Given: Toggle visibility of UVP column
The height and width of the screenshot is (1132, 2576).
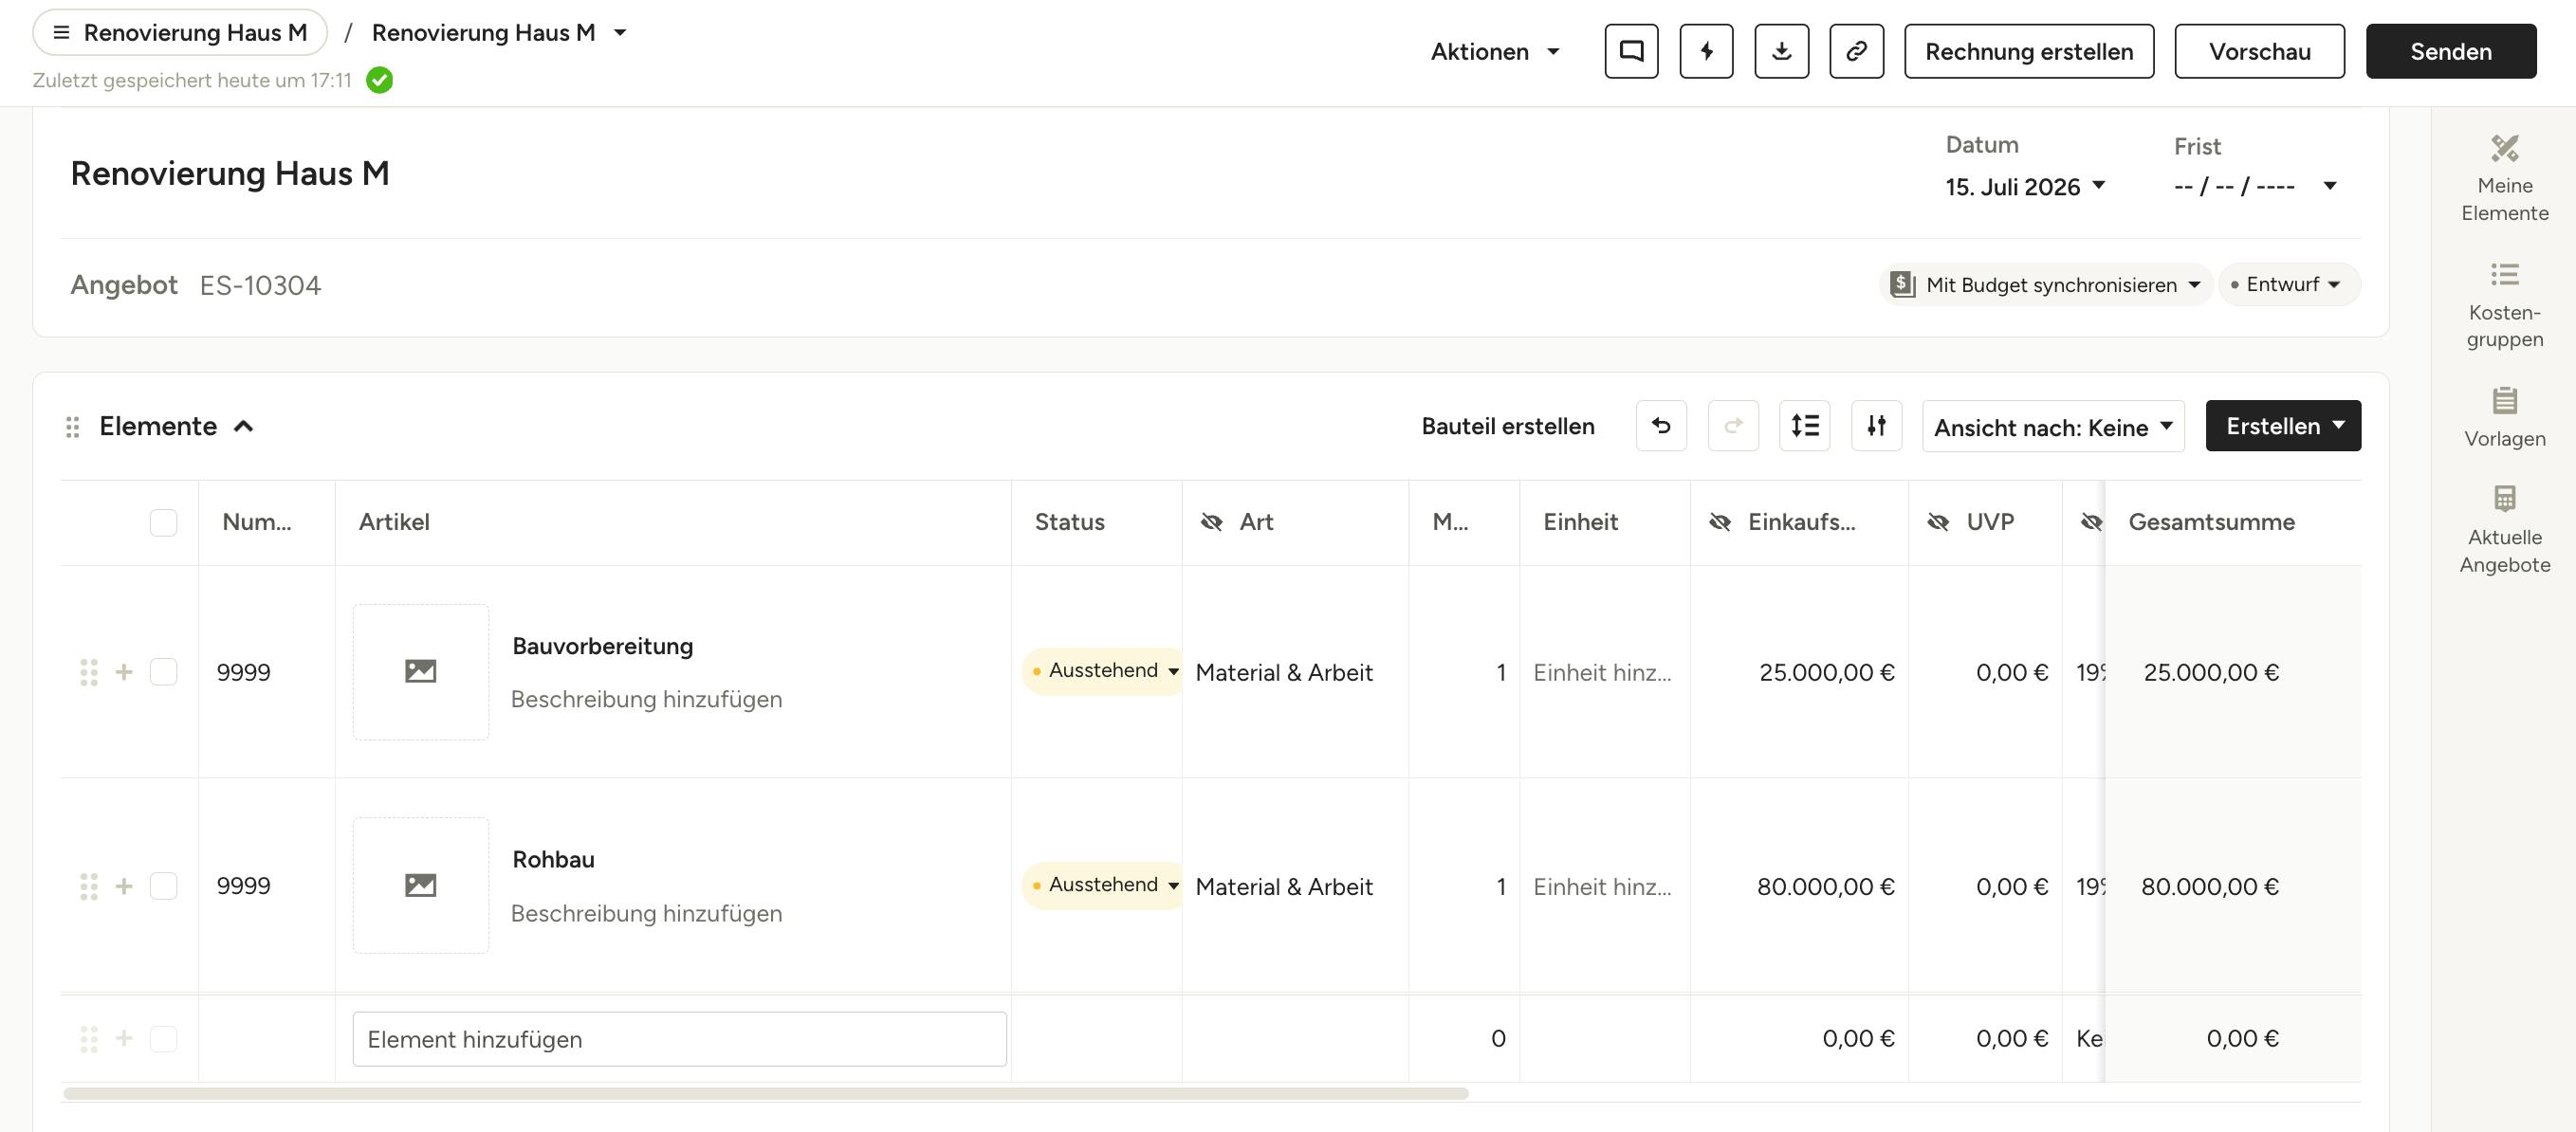Looking at the screenshot, I should pos(1937,522).
